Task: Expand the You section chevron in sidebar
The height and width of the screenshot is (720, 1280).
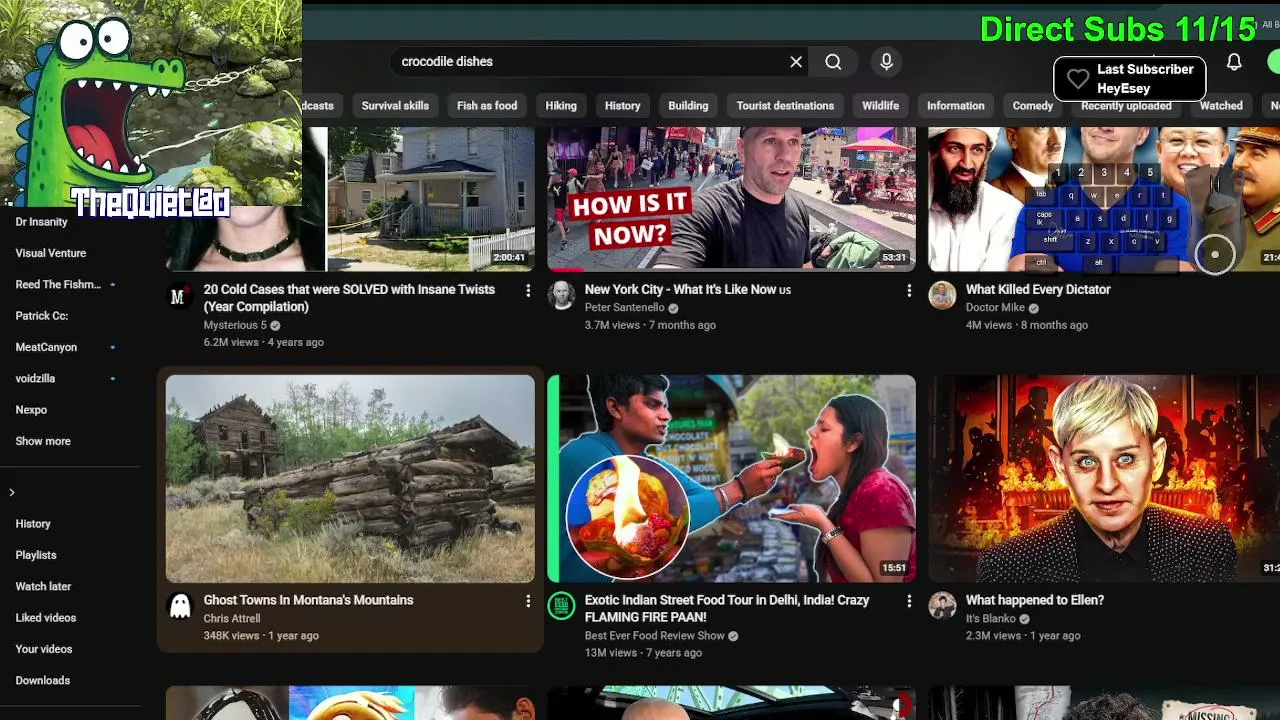Action: click(x=12, y=492)
